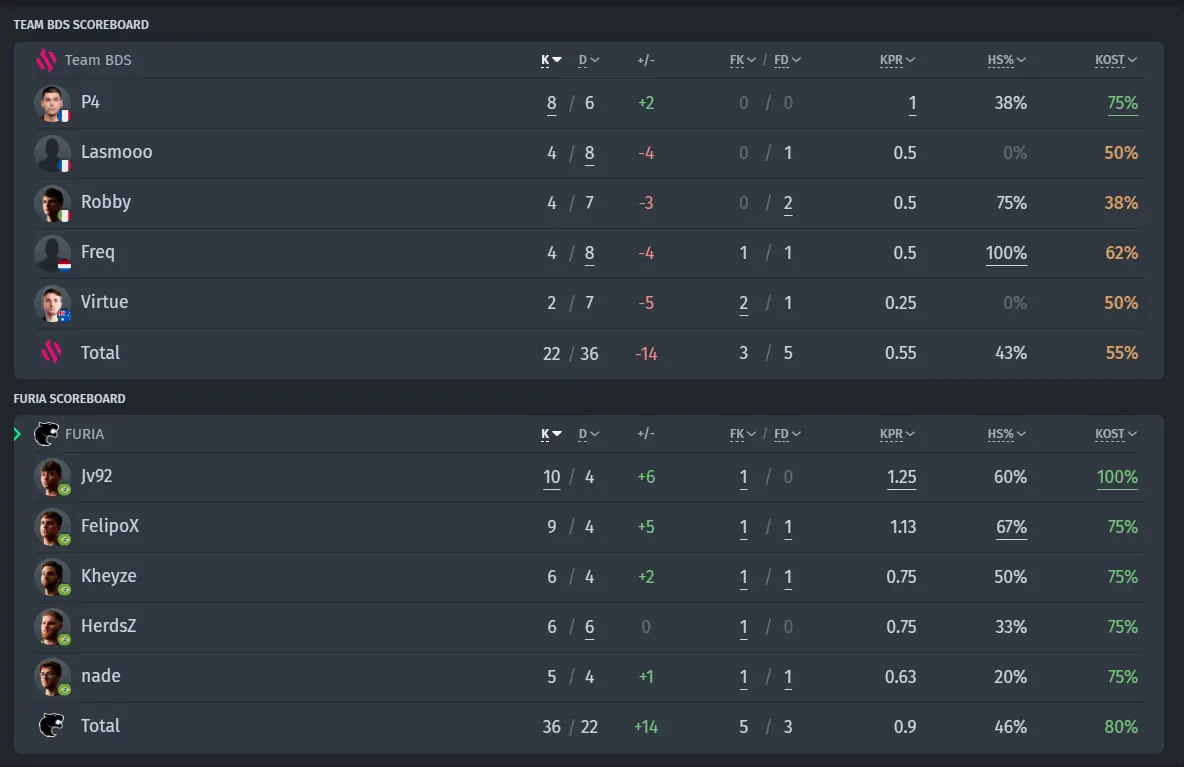Click FelipoX's avatar image
The height and width of the screenshot is (767, 1184).
click(52, 527)
